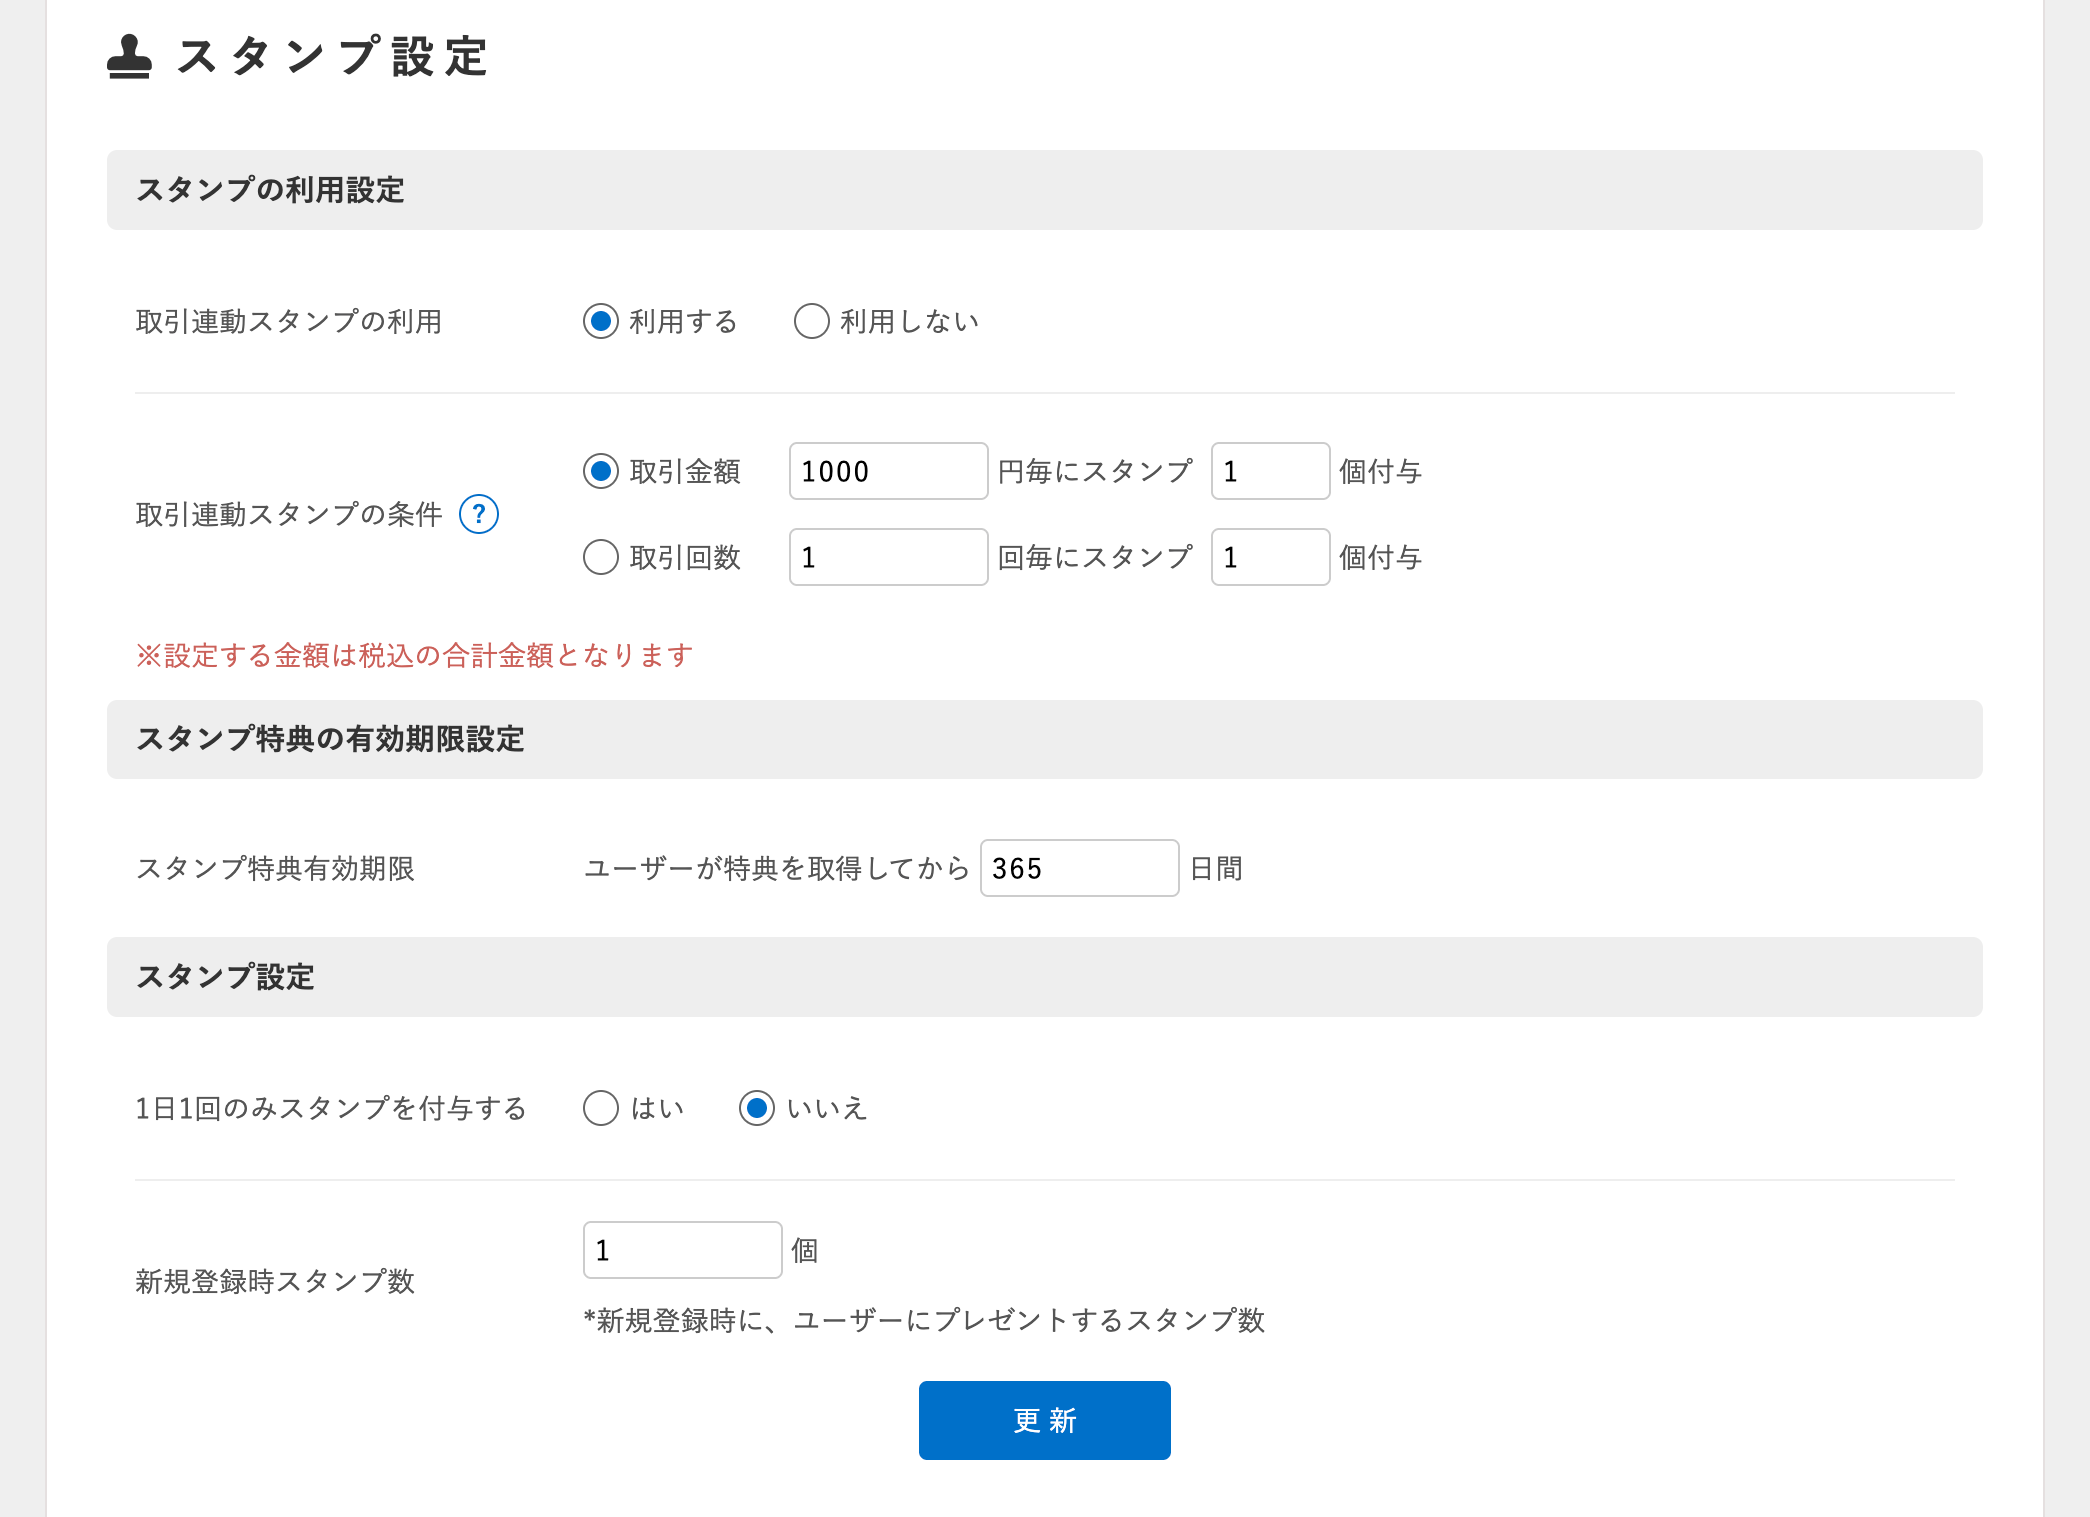
Task: Choose はい for once-per-day stamp granting
Action: click(600, 1108)
